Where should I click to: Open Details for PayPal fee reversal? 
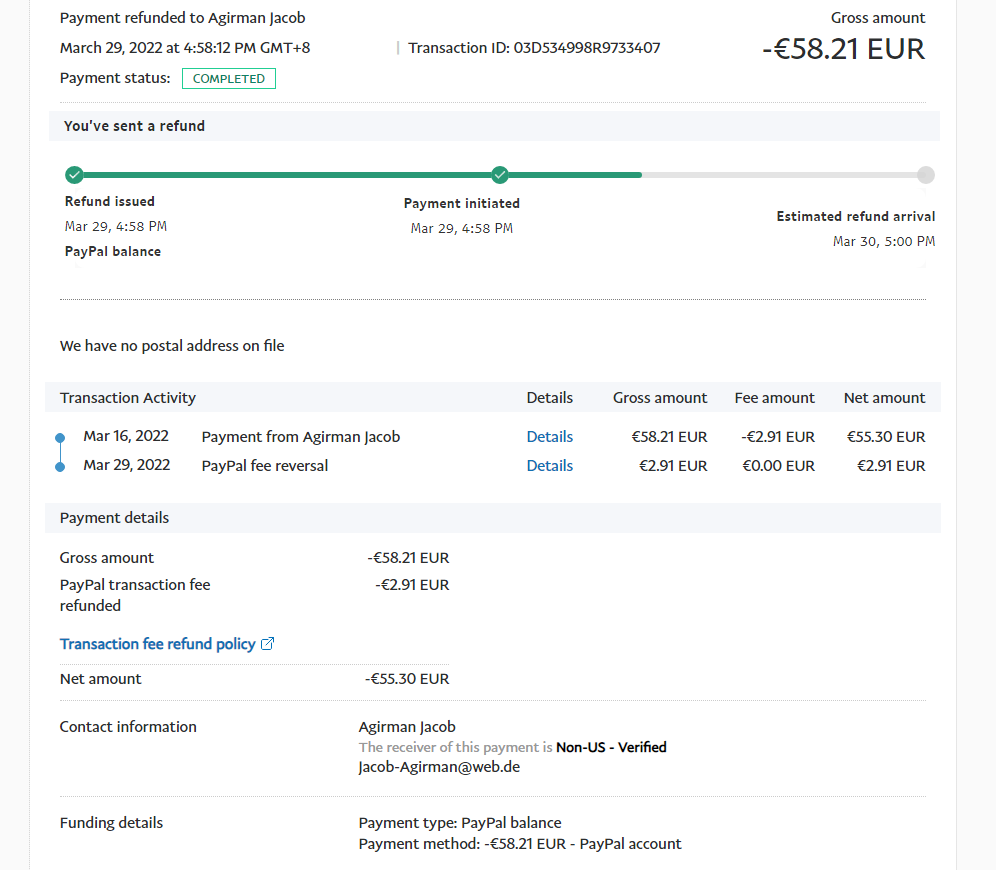pyautogui.click(x=549, y=466)
